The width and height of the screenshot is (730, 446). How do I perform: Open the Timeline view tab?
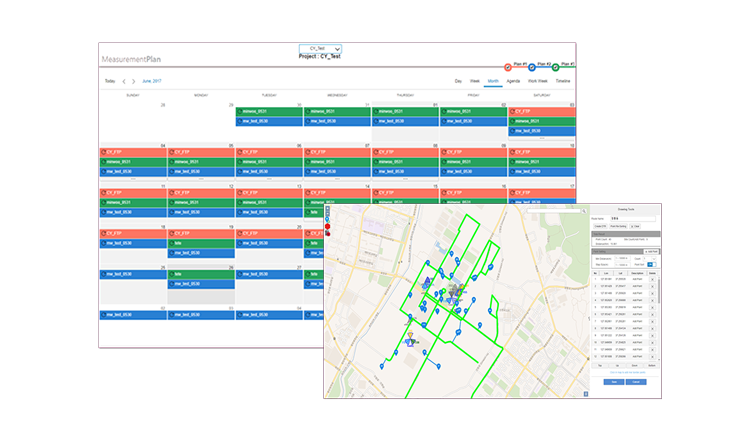point(563,80)
